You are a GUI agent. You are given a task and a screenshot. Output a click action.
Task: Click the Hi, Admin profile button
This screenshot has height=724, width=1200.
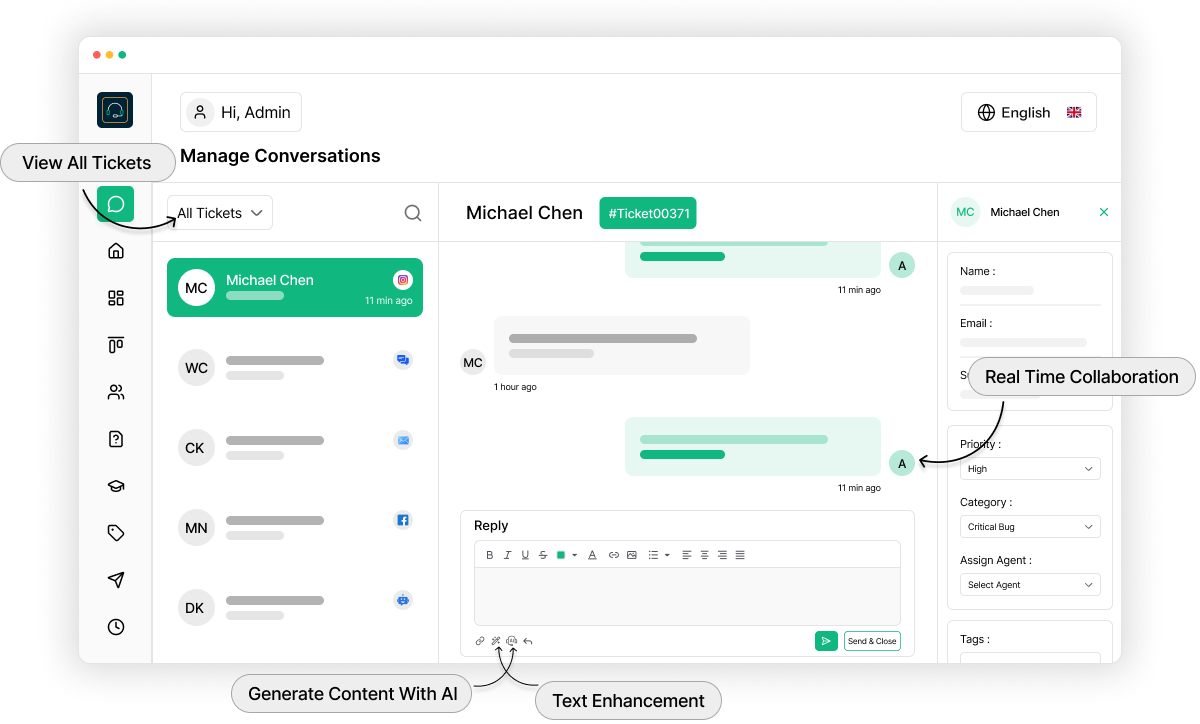[x=241, y=112]
